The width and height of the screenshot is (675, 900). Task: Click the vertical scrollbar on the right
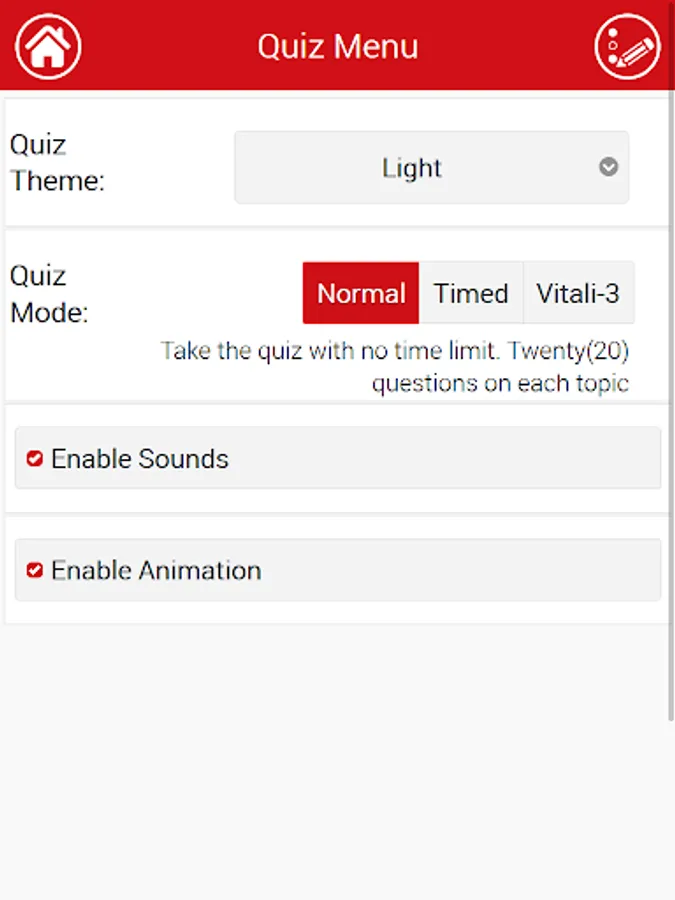tap(671, 400)
